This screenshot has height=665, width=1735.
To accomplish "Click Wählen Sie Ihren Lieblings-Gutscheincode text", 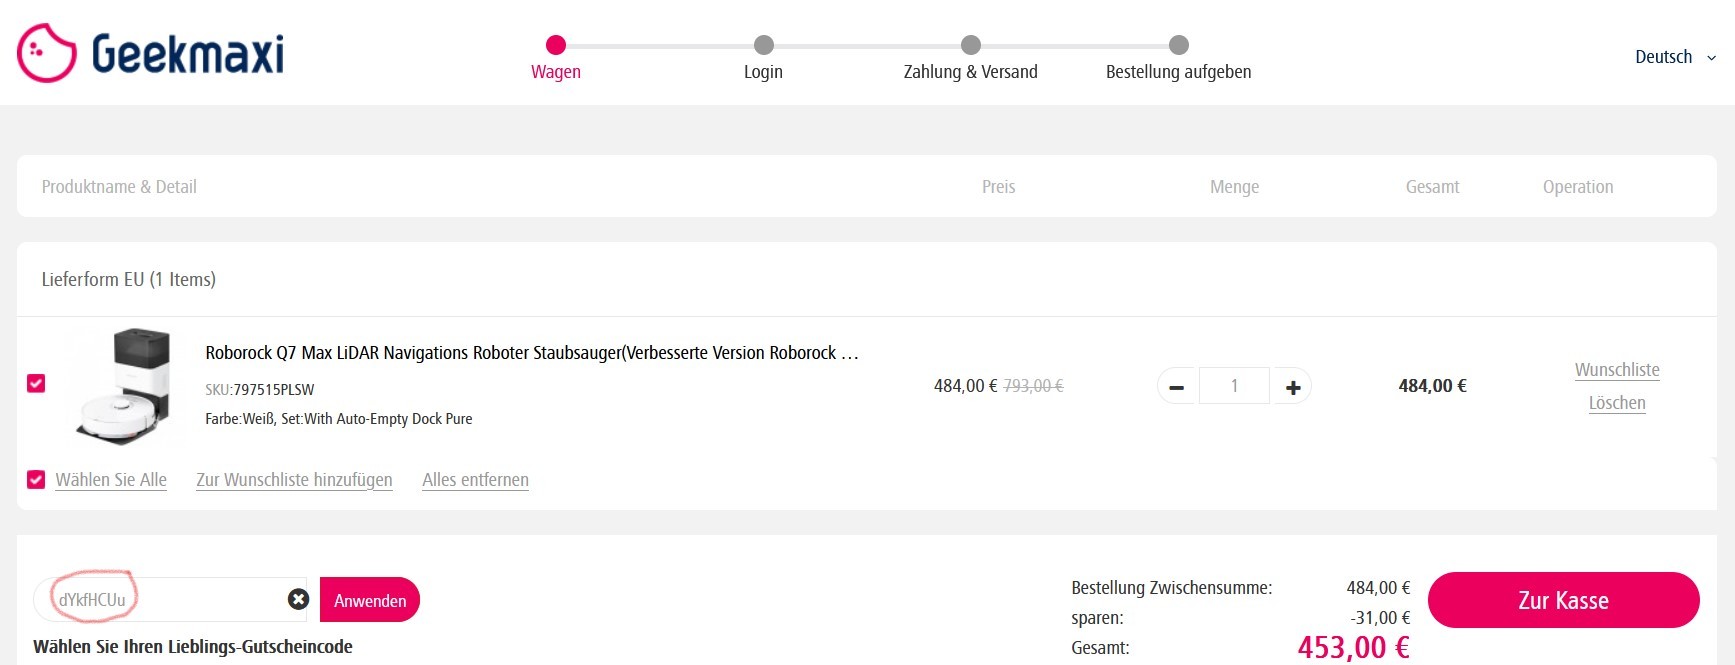I will pyautogui.click(x=193, y=647).
